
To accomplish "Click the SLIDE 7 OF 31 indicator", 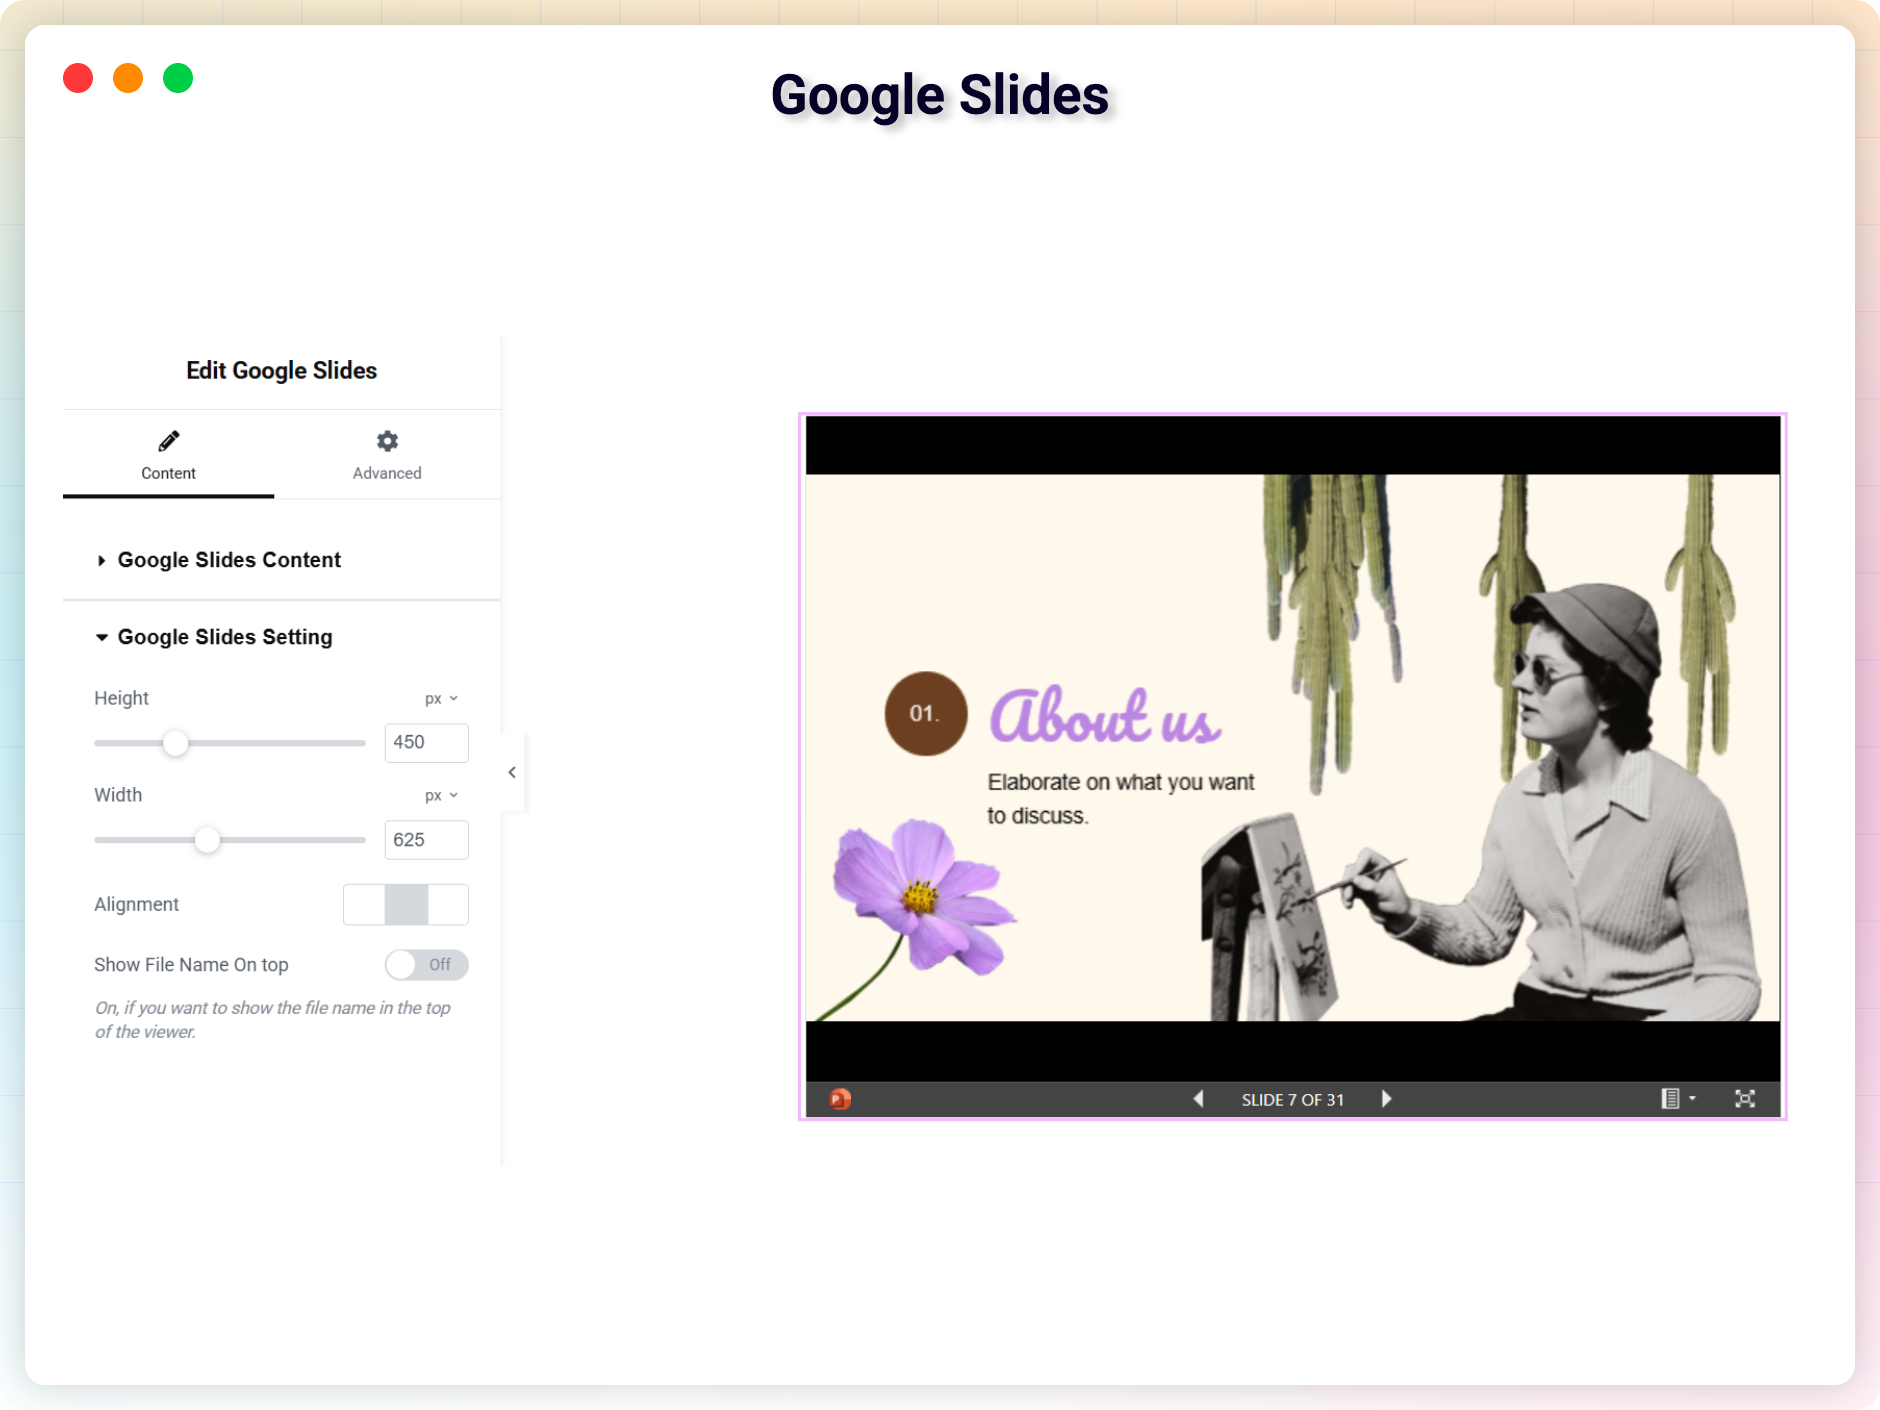I will (x=1292, y=1100).
